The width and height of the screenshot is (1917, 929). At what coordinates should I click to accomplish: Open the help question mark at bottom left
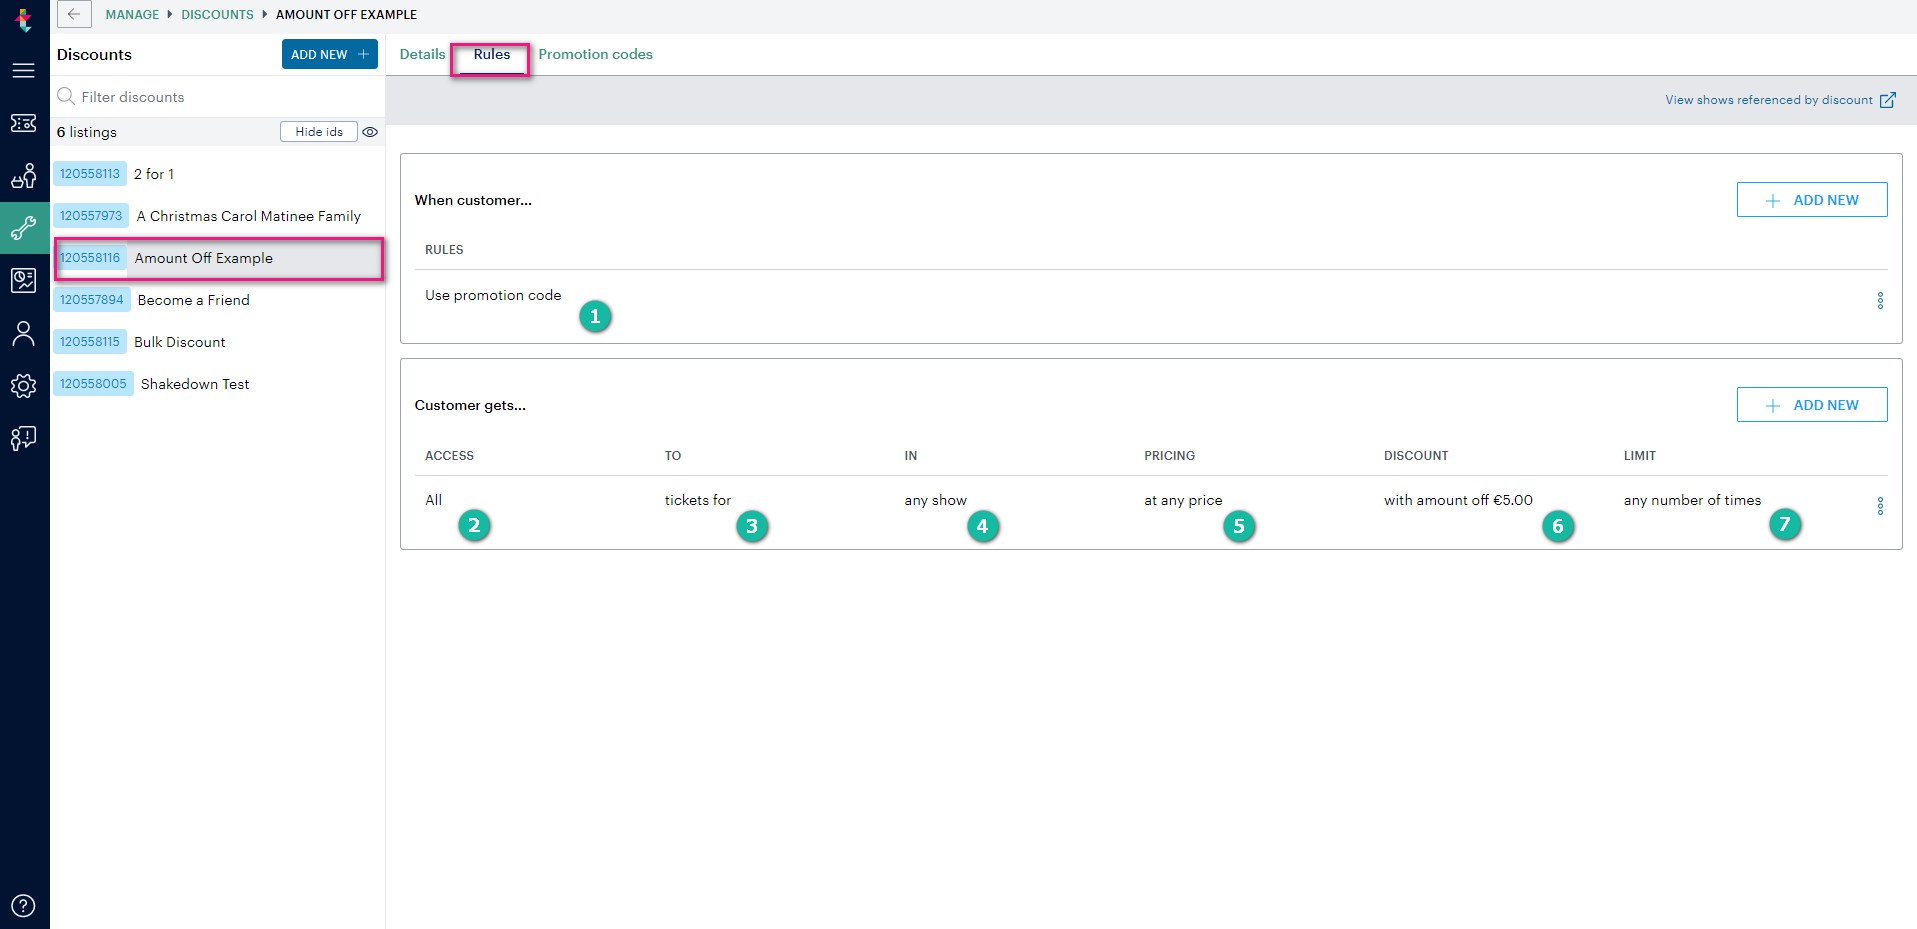[23, 905]
